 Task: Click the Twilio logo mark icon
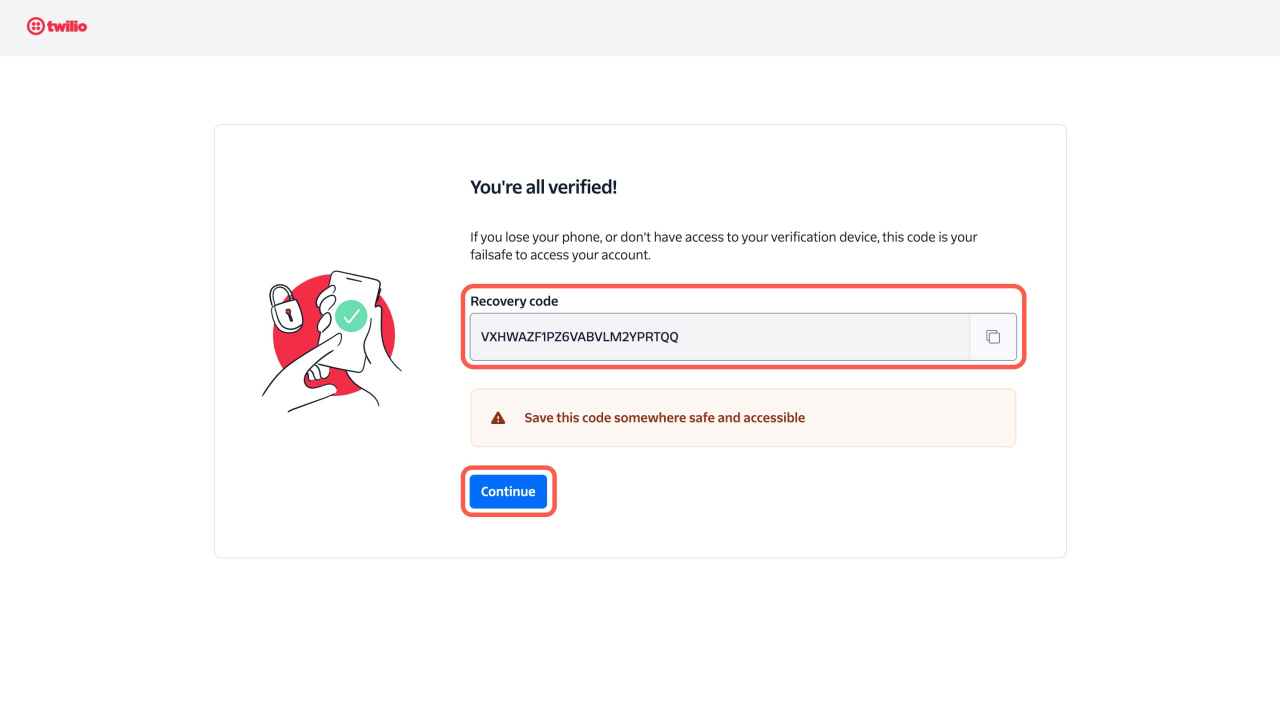point(36,26)
